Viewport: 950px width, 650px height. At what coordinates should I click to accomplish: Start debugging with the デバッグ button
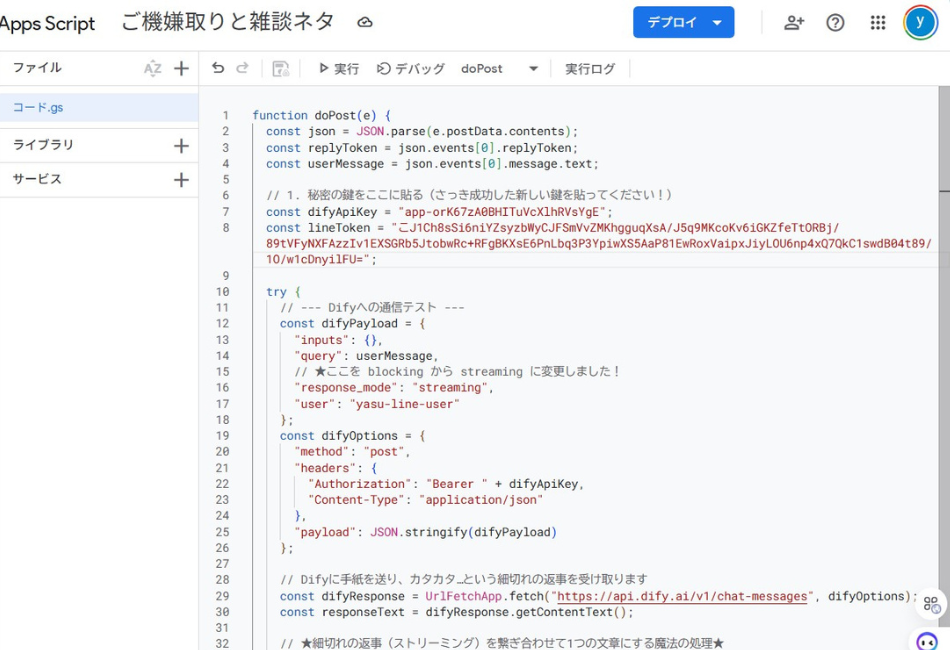coord(412,68)
